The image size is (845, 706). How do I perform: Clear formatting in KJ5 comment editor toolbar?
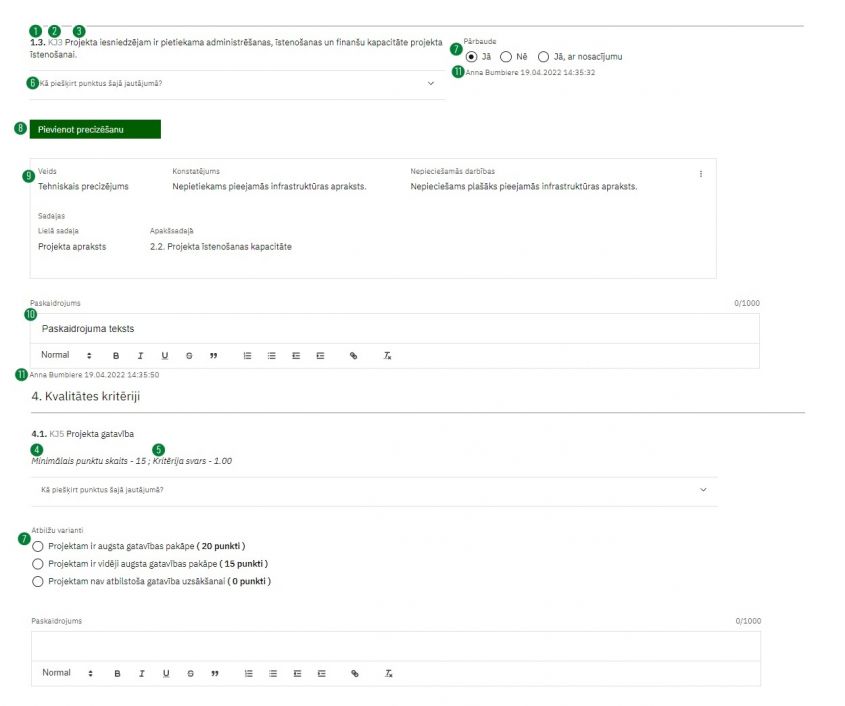click(389, 674)
